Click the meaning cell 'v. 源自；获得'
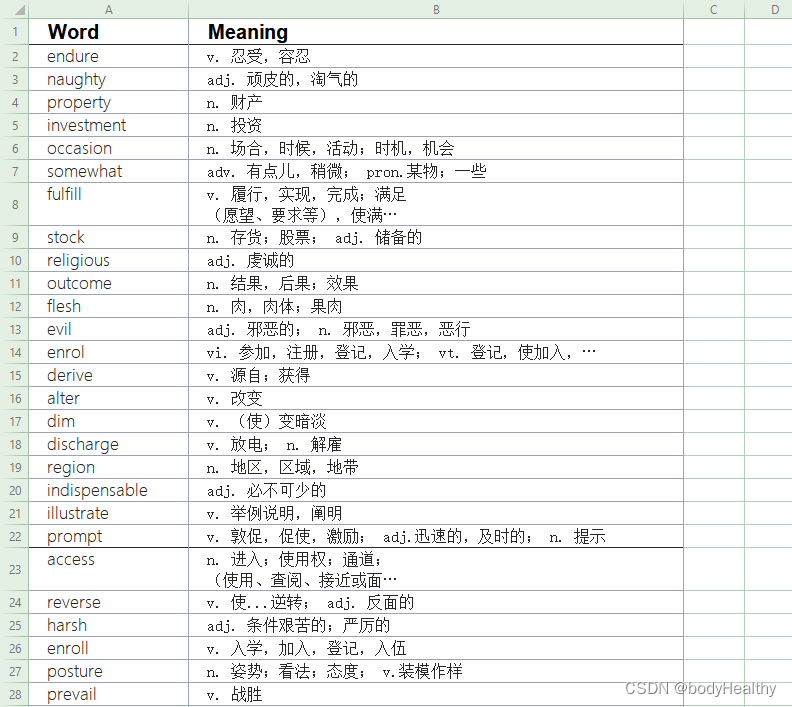 point(436,375)
